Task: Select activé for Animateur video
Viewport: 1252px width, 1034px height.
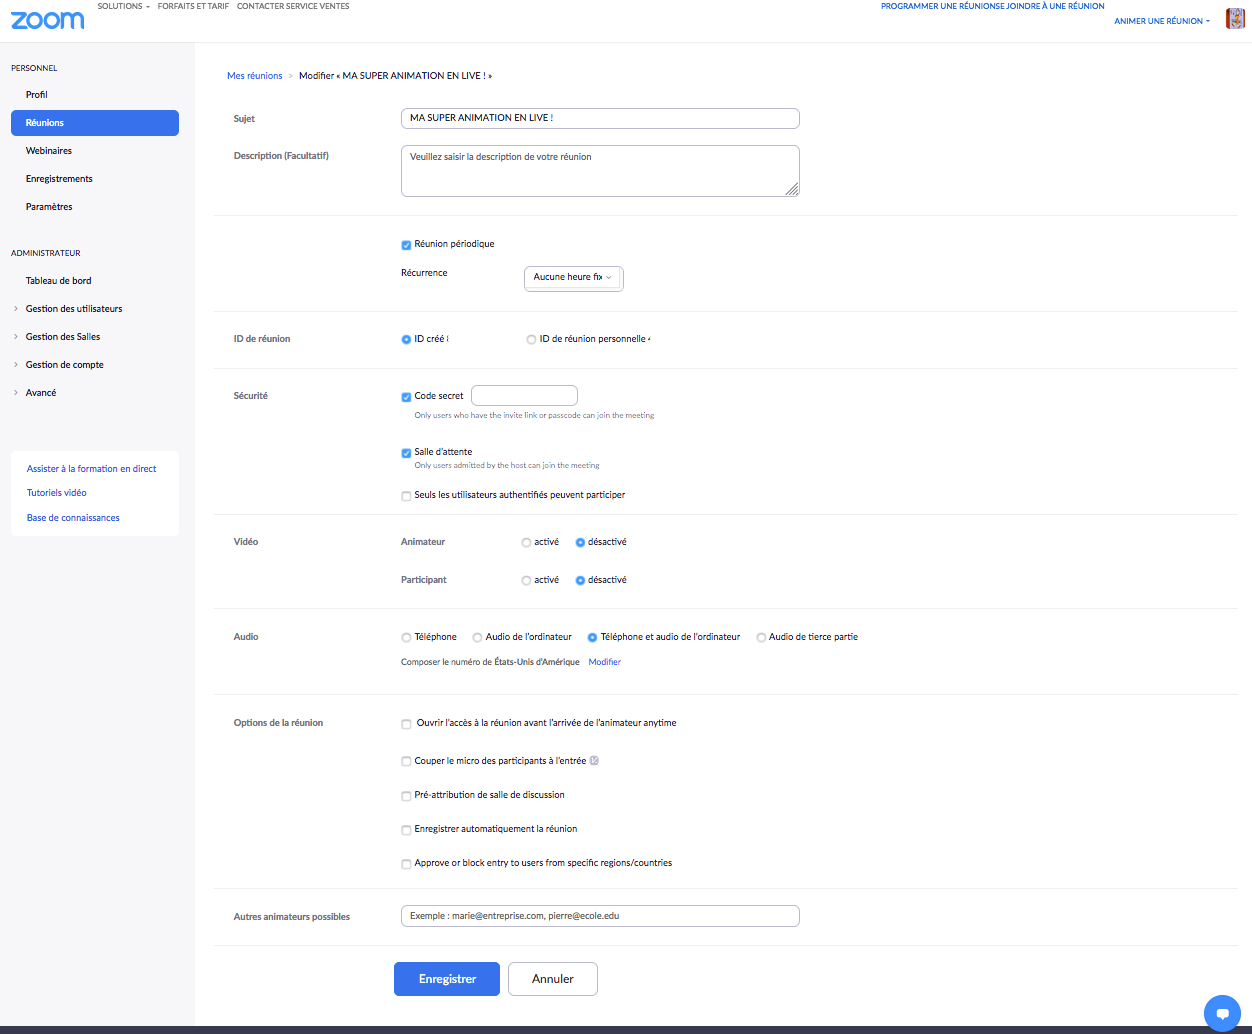Action: 526,543
